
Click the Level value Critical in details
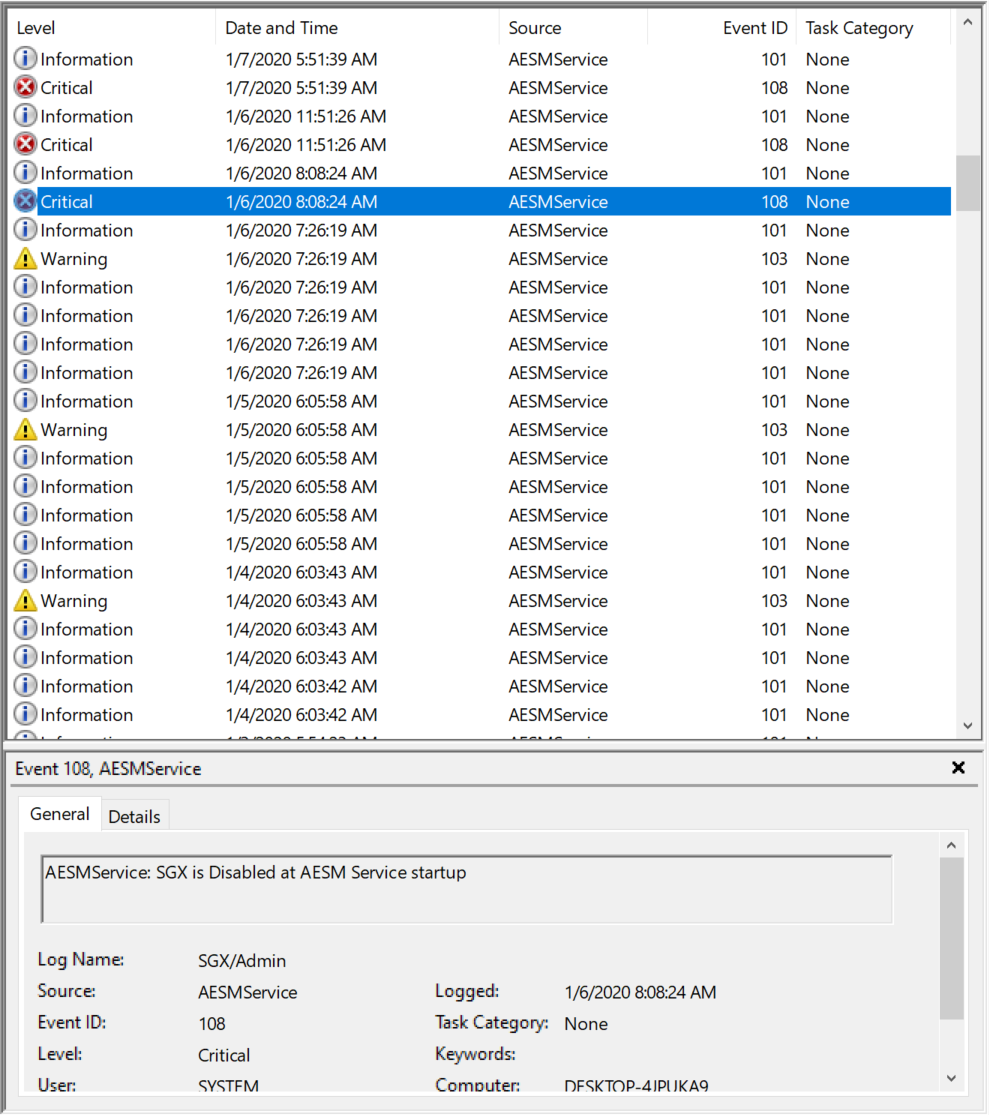[x=224, y=1055]
